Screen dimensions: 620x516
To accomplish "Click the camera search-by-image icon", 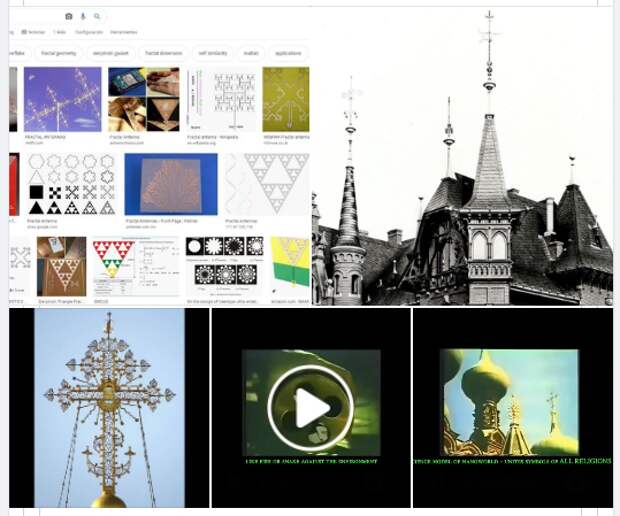I will tap(69, 16).
